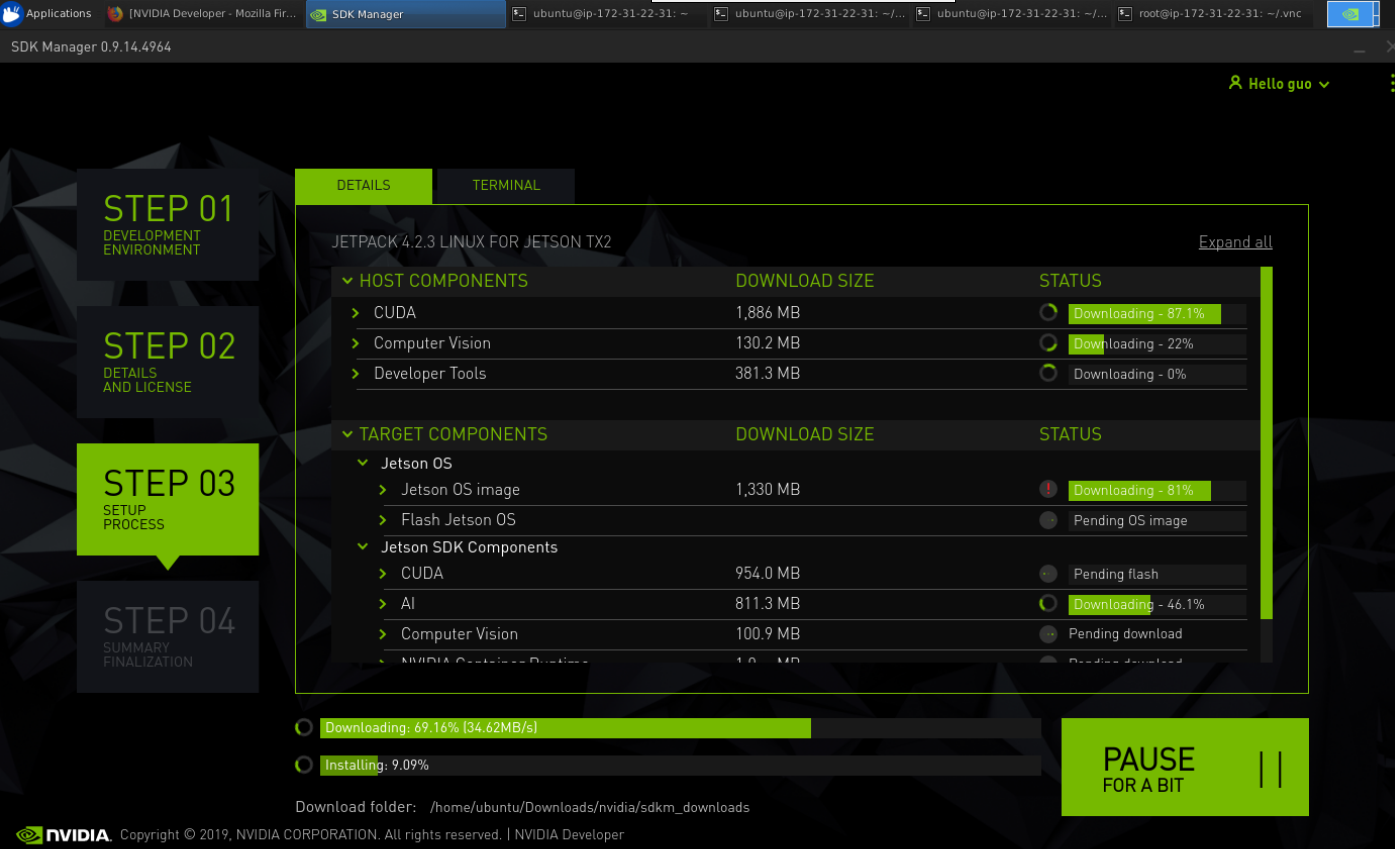Click the JETPACK 4.2.3 LINUX FOR JETSON TX2 heading
The image size is (1395, 849).
[472, 242]
